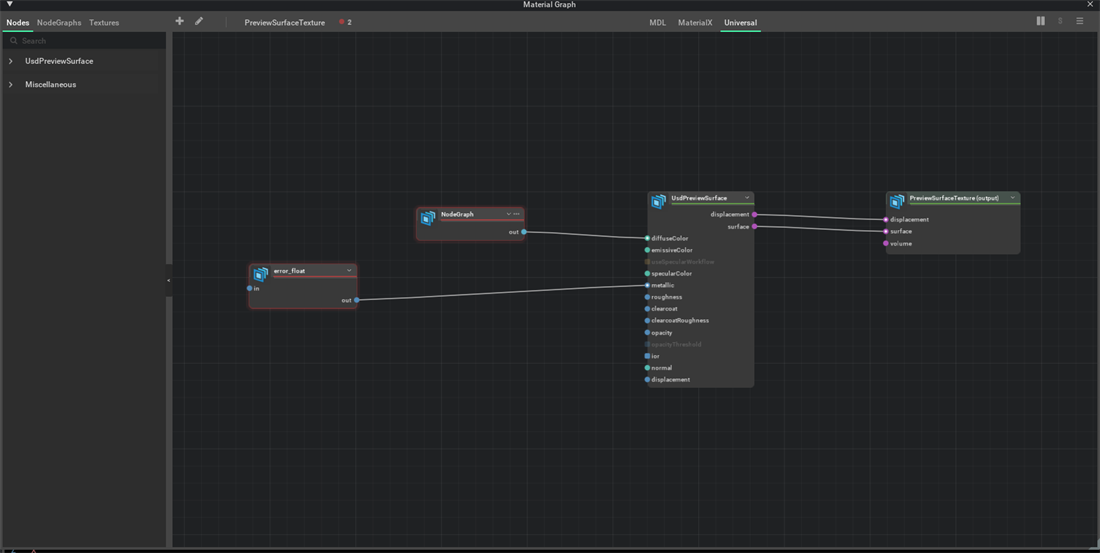Image resolution: width=1100 pixels, height=553 pixels.
Task: Open the hamburger options menu
Action: (1080, 21)
